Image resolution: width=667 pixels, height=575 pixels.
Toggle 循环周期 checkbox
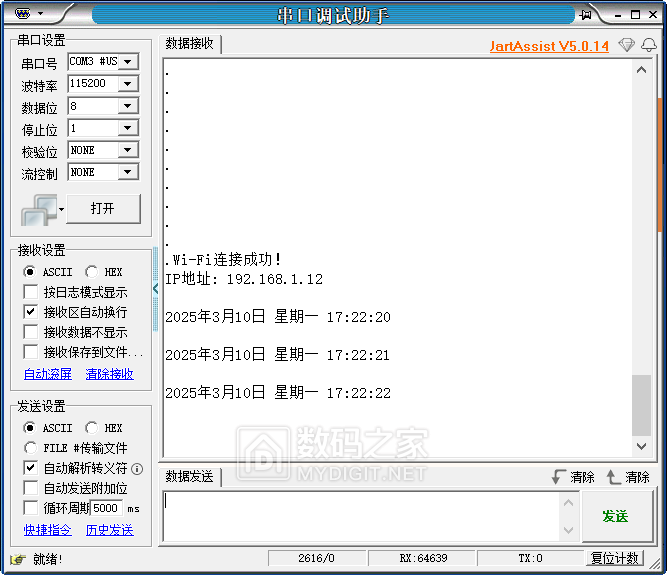pos(31,508)
